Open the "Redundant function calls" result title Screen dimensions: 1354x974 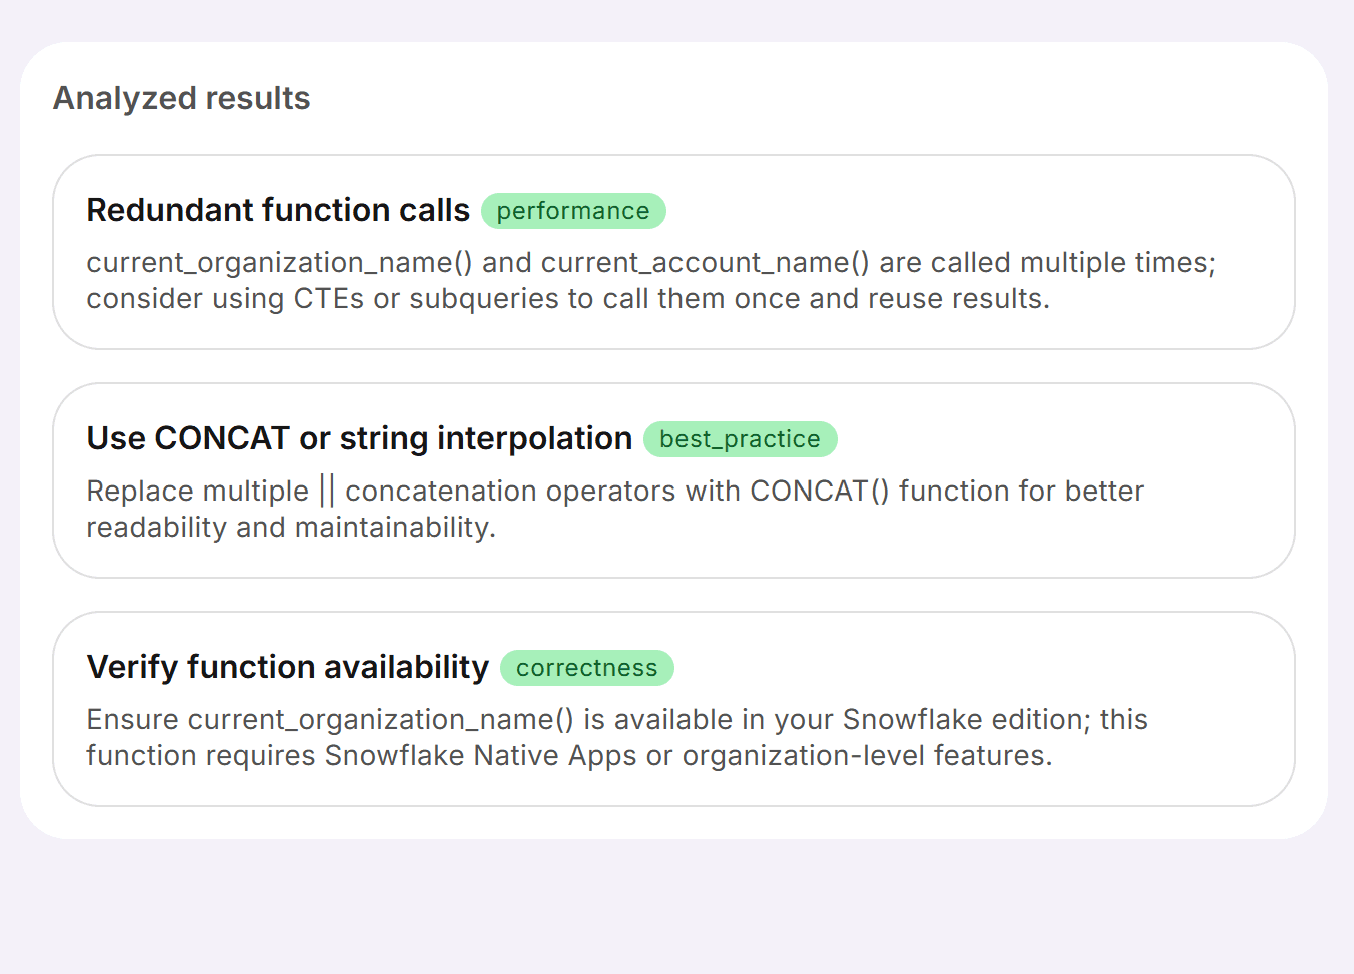(277, 210)
